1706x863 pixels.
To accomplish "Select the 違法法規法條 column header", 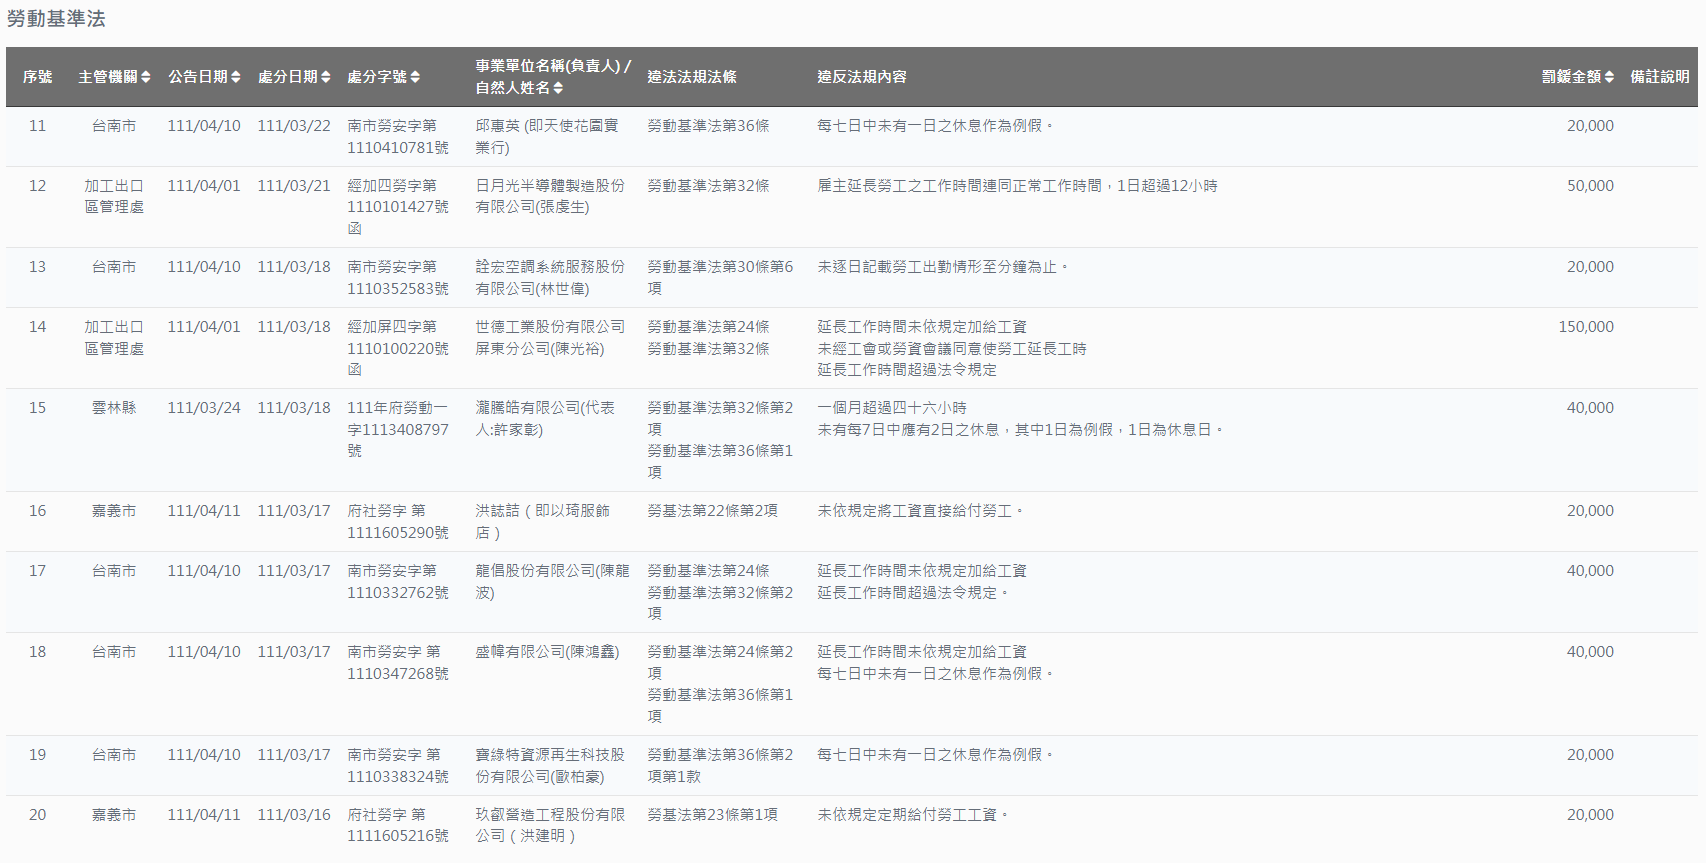I will (691, 77).
